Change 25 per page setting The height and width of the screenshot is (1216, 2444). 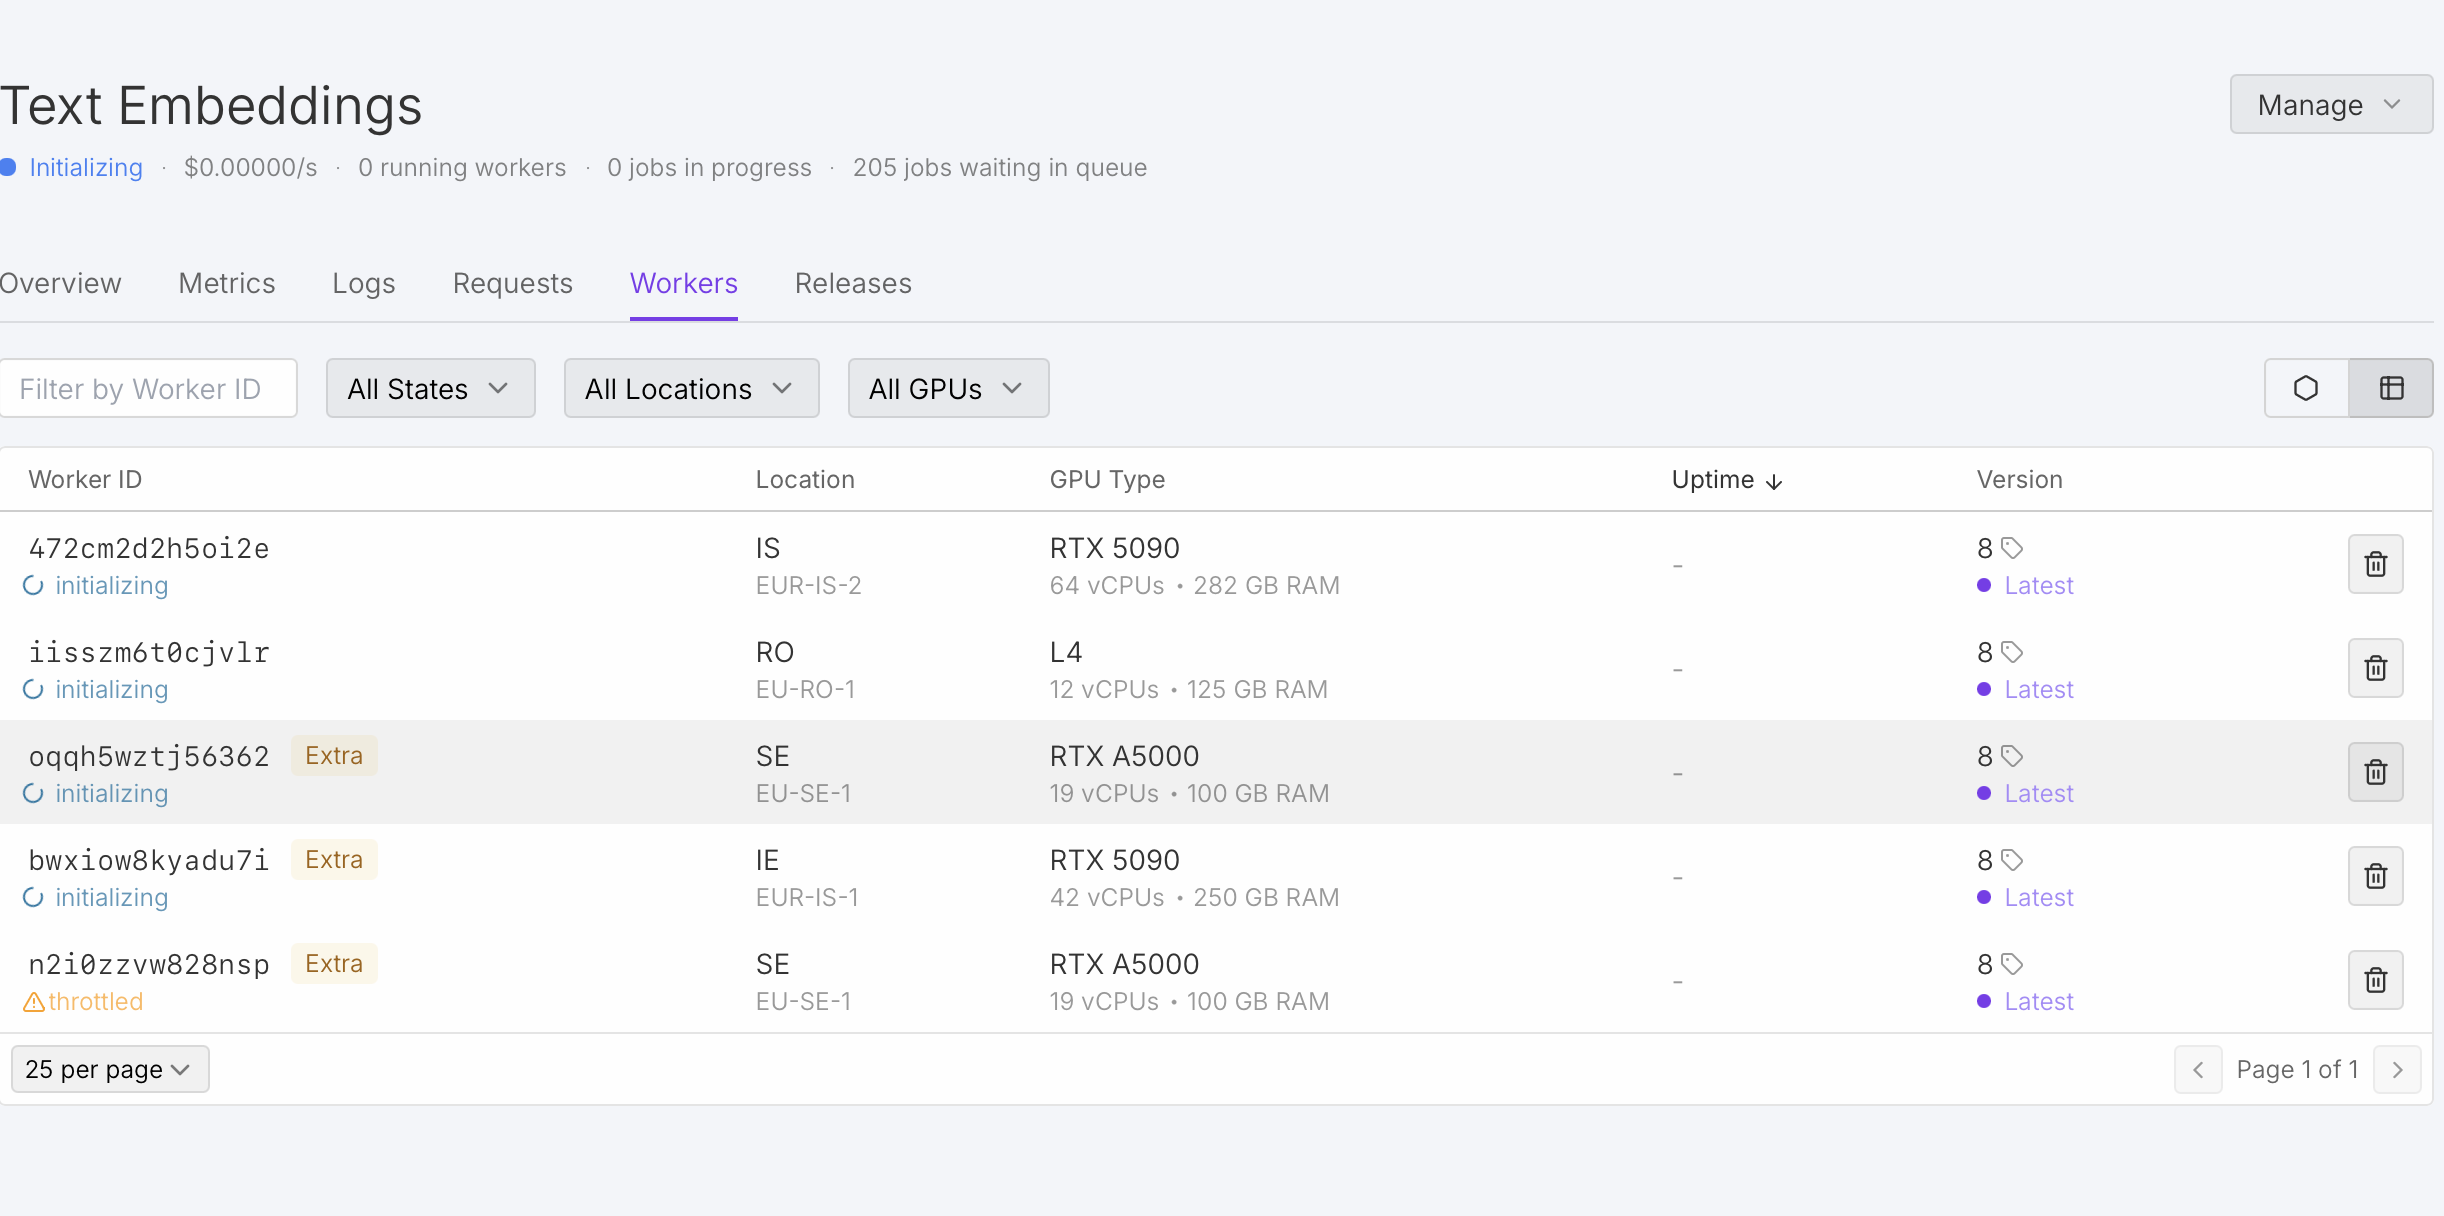click(109, 1069)
